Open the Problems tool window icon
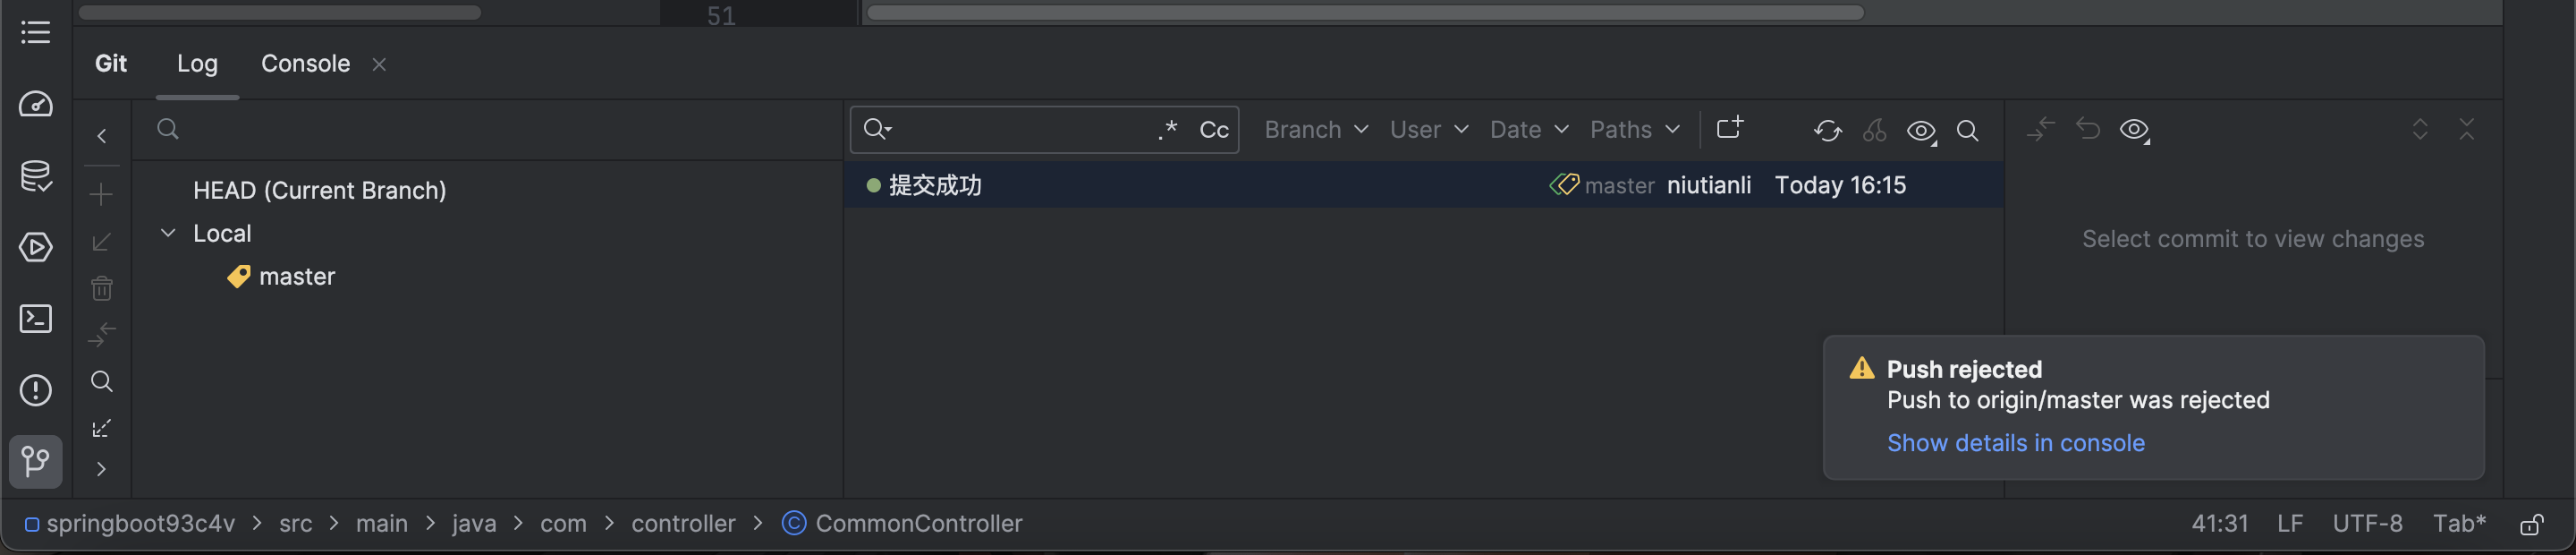This screenshot has height=555, width=2576. (36, 390)
